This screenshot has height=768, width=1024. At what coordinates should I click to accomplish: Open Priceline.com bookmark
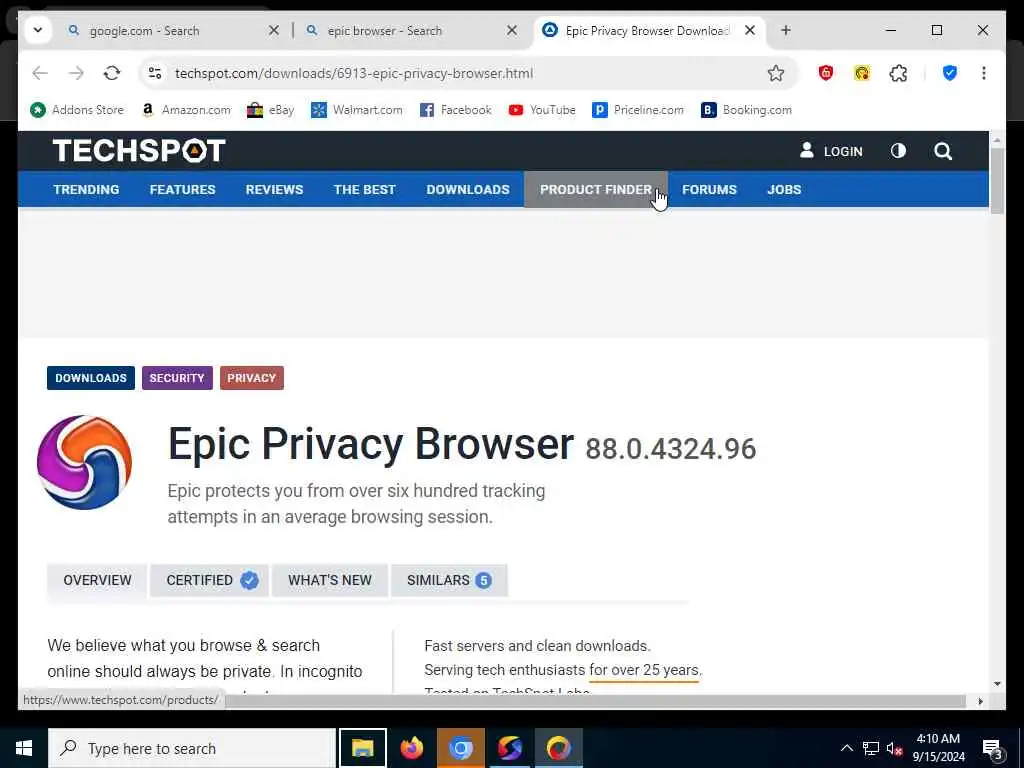(x=638, y=110)
